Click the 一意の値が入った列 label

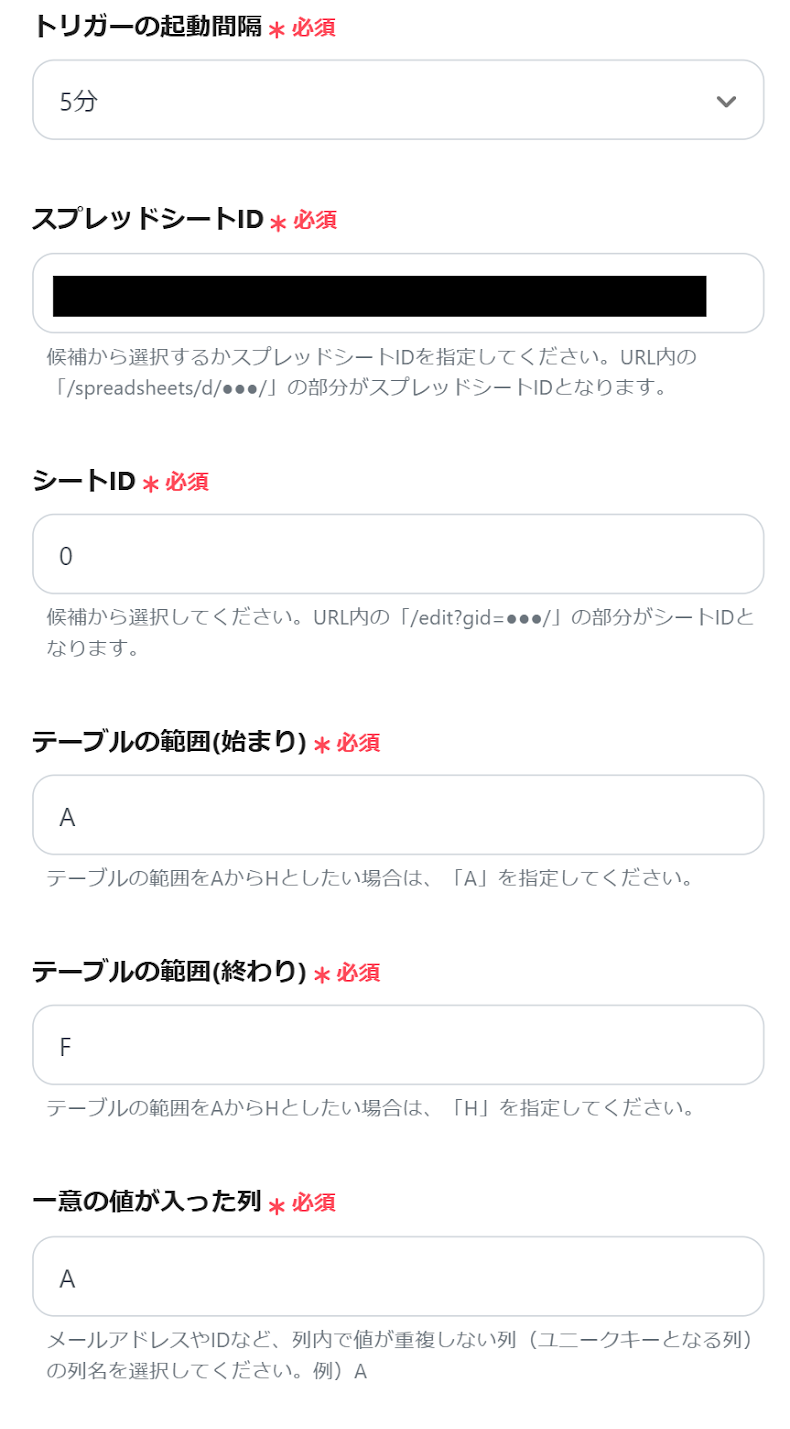[x=147, y=1203]
